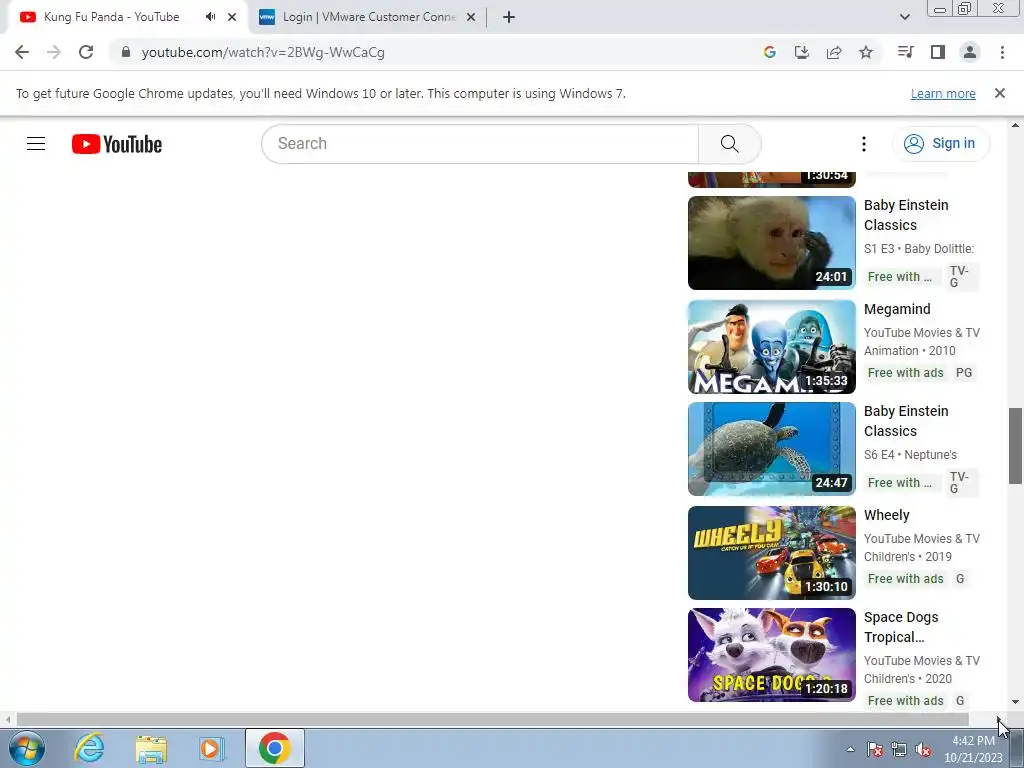
Task: Click the Learn more link
Action: click(x=943, y=93)
